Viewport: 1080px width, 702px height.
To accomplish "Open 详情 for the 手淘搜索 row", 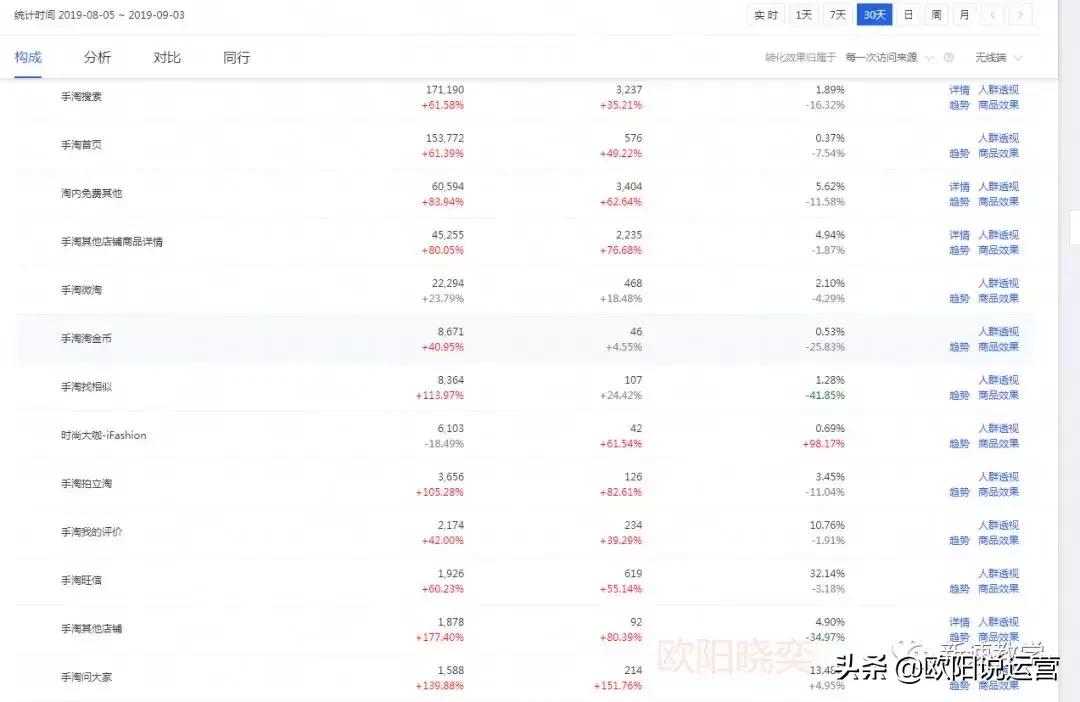I will (958, 89).
